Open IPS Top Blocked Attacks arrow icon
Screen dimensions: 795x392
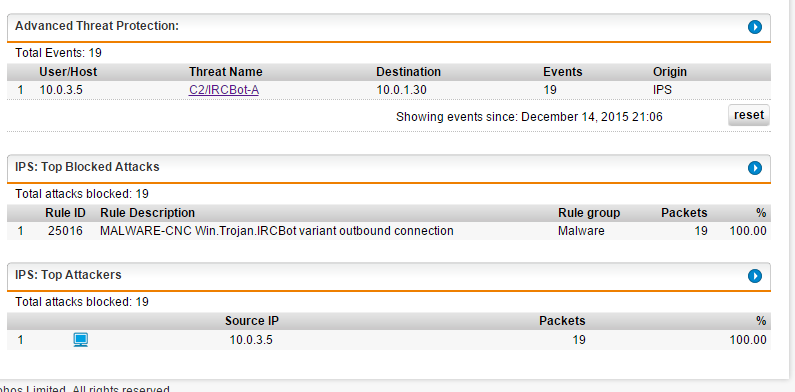click(754, 168)
